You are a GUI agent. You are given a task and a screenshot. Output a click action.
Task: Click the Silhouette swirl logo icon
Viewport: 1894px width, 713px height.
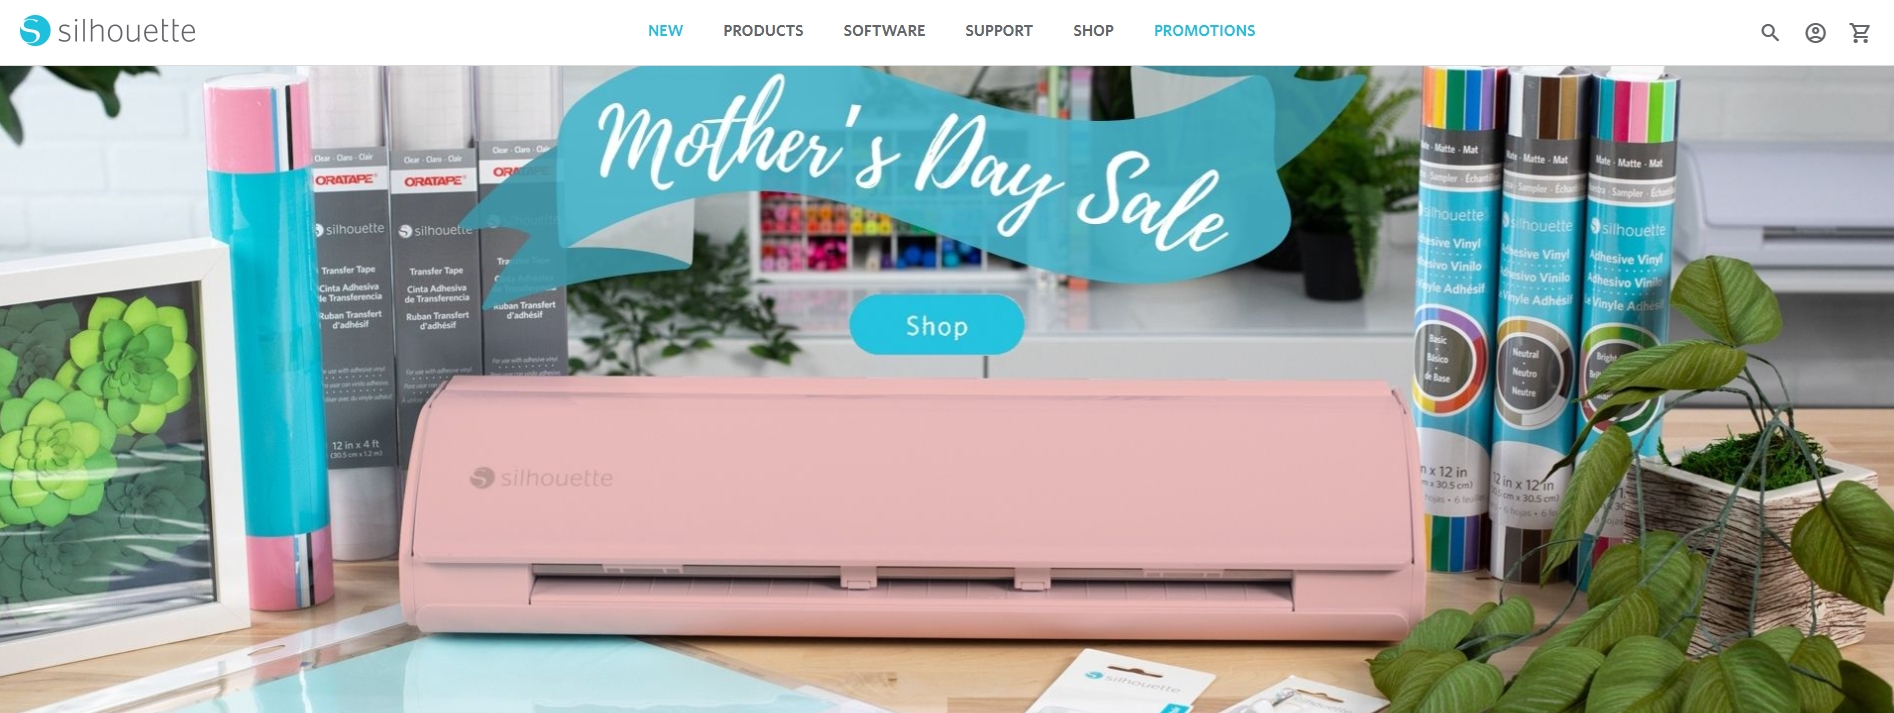[35, 31]
